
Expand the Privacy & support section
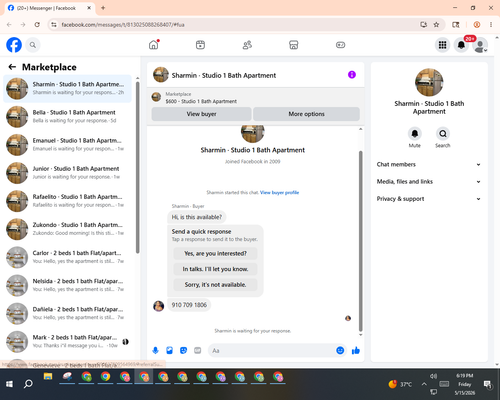click(x=429, y=199)
